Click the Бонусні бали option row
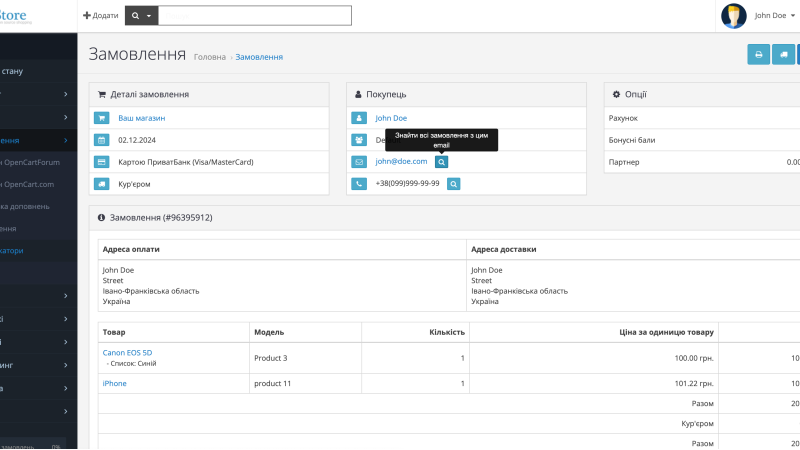 tap(702, 140)
